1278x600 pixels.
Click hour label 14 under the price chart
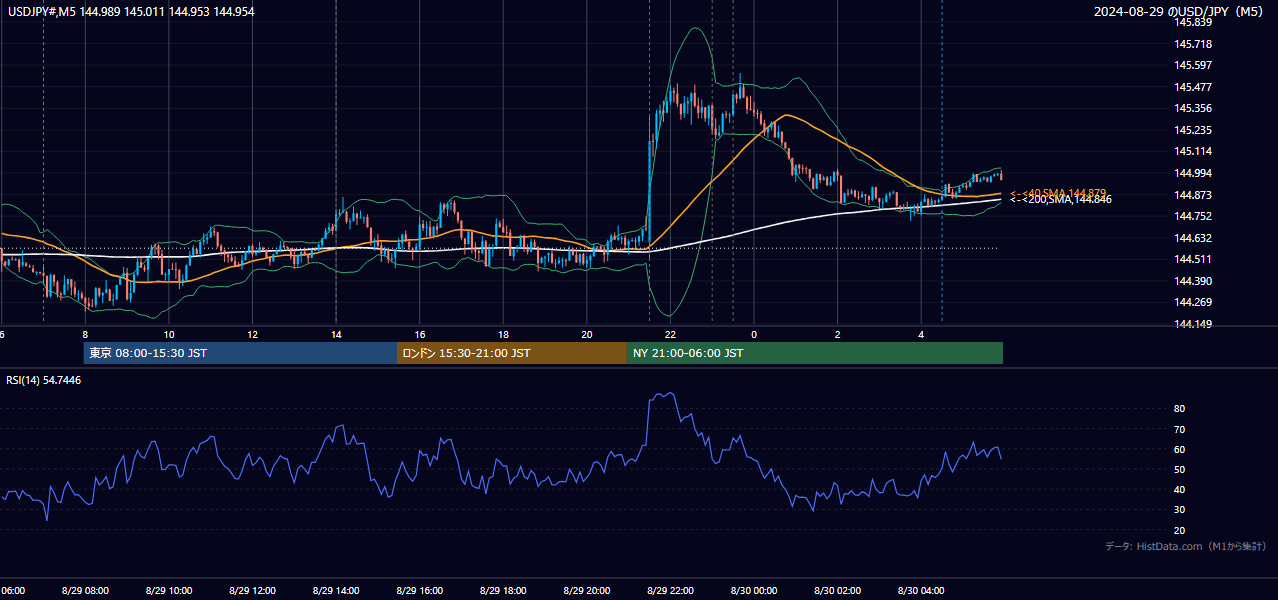336,334
